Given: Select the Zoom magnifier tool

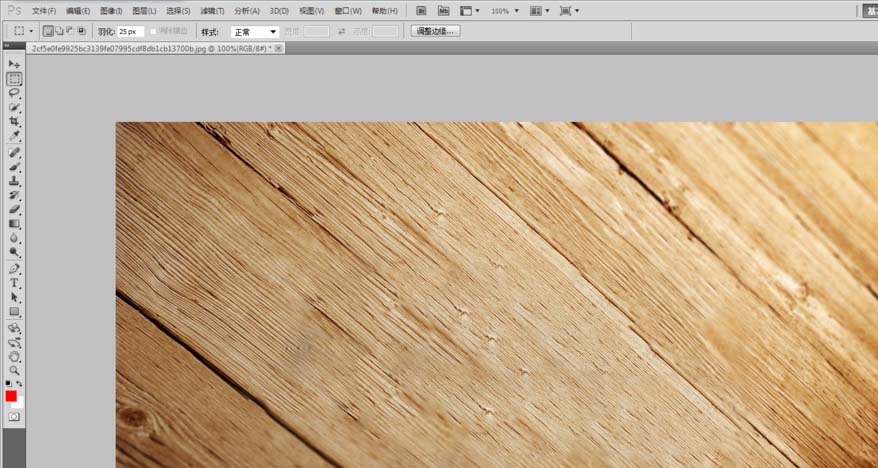Looking at the screenshot, I should click(x=14, y=369).
